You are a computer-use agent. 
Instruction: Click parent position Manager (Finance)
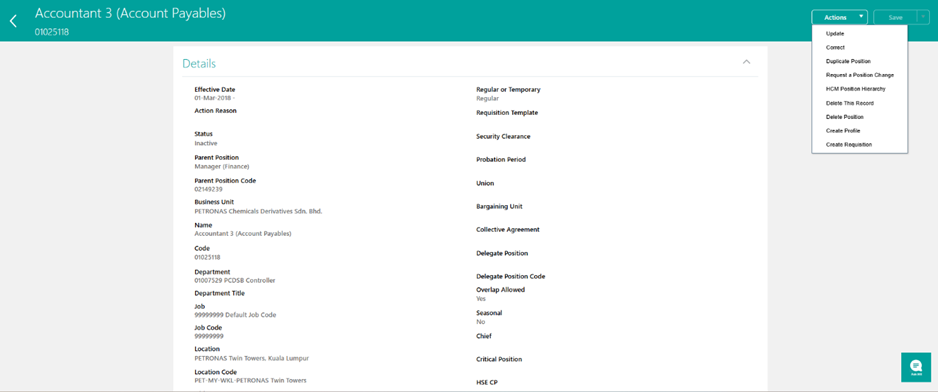point(222,166)
